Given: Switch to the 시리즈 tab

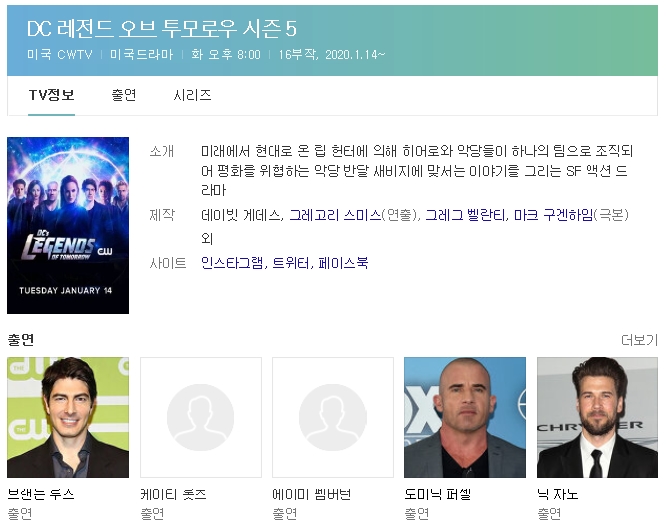Looking at the screenshot, I should [x=192, y=95].
